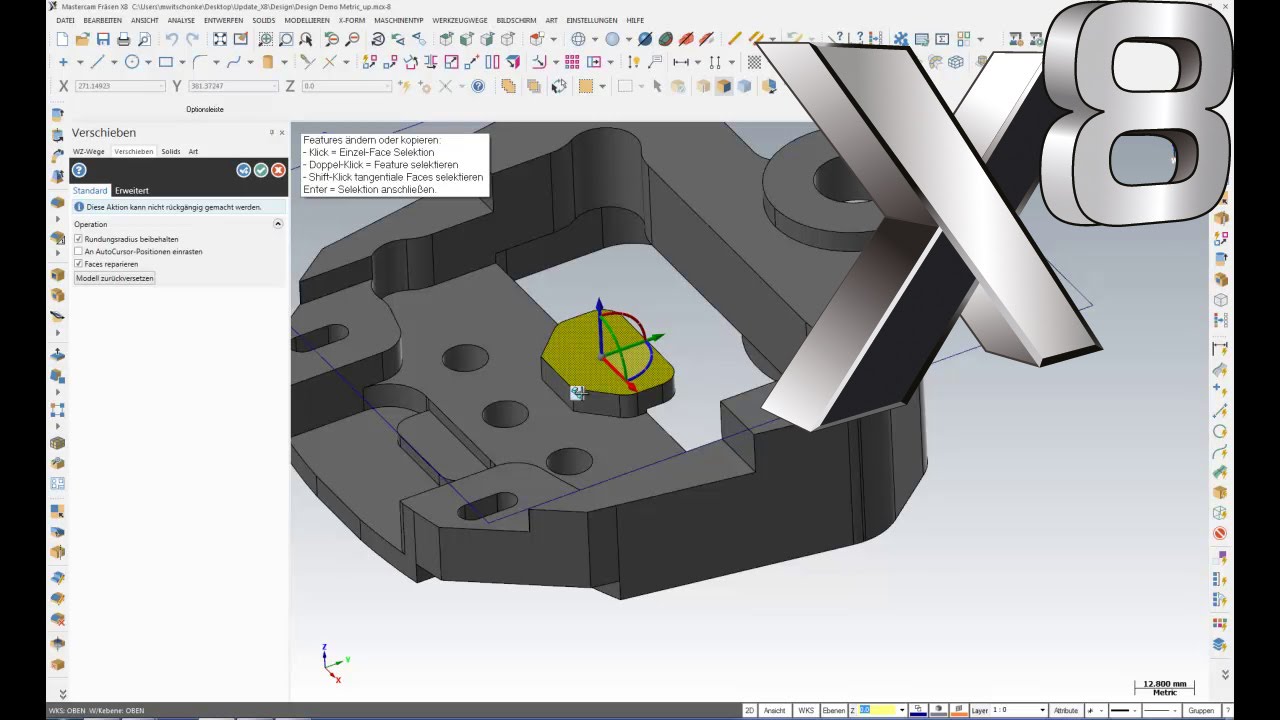Save the file with the floppy icon

click(x=103, y=39)
